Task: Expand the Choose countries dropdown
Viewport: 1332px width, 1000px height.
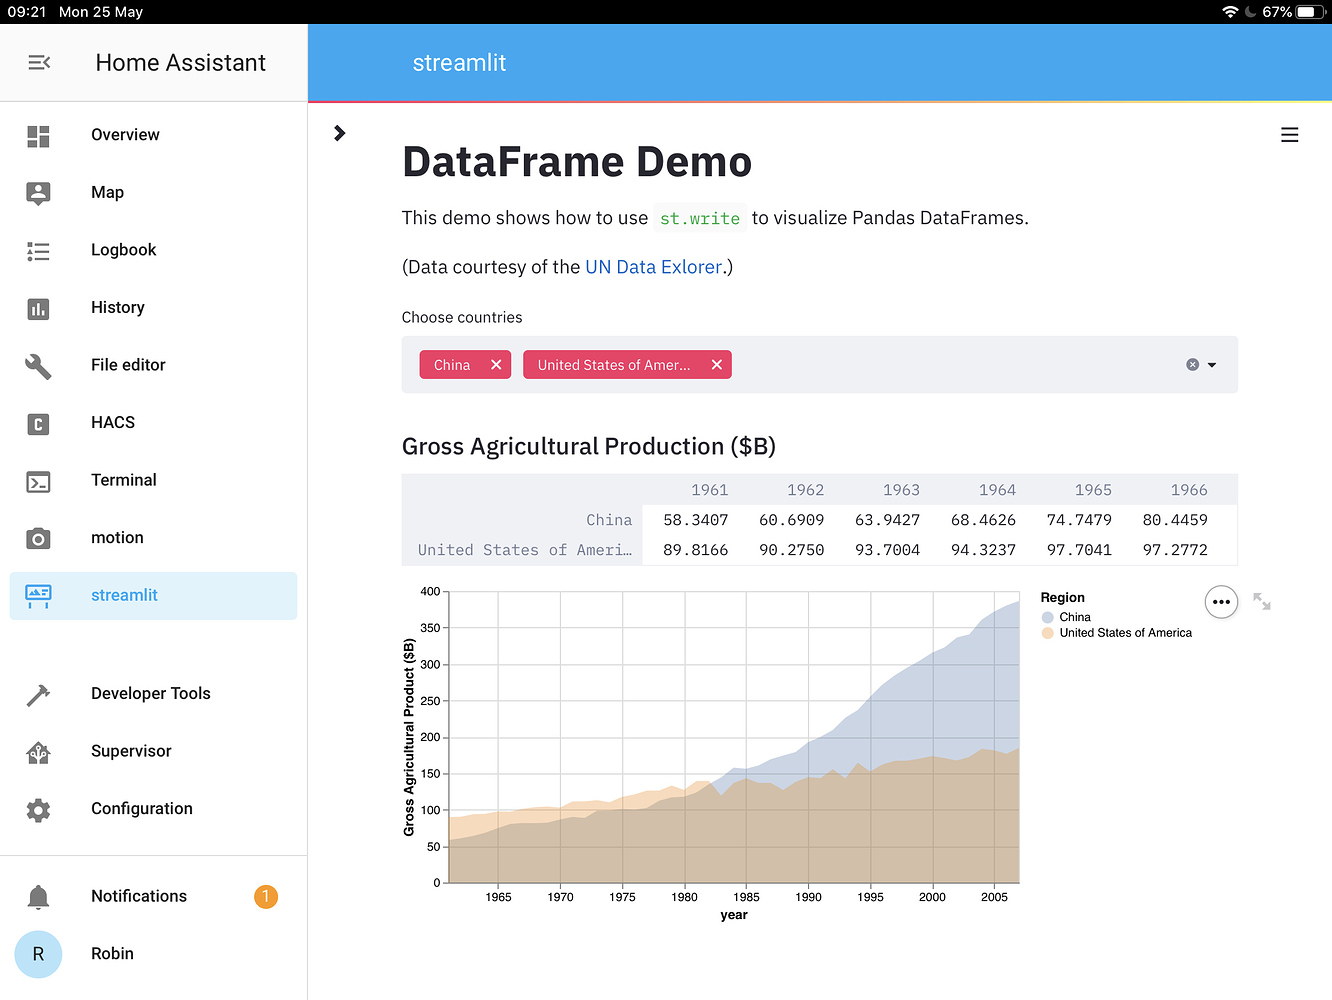Action: [1213, 364]
